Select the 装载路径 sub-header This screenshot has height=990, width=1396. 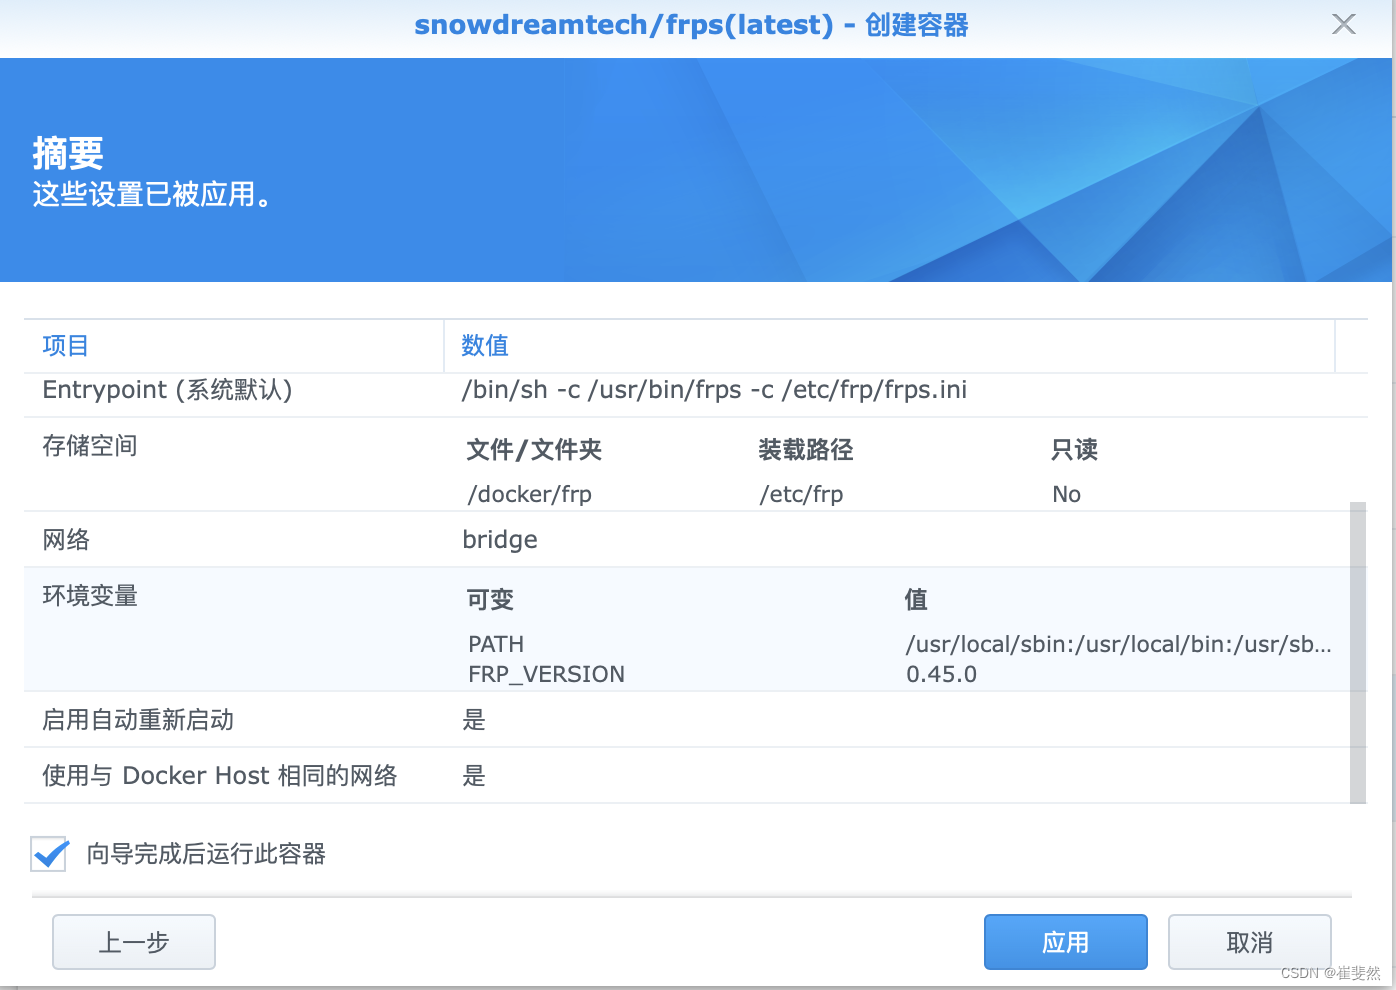[x=806, y=450]
